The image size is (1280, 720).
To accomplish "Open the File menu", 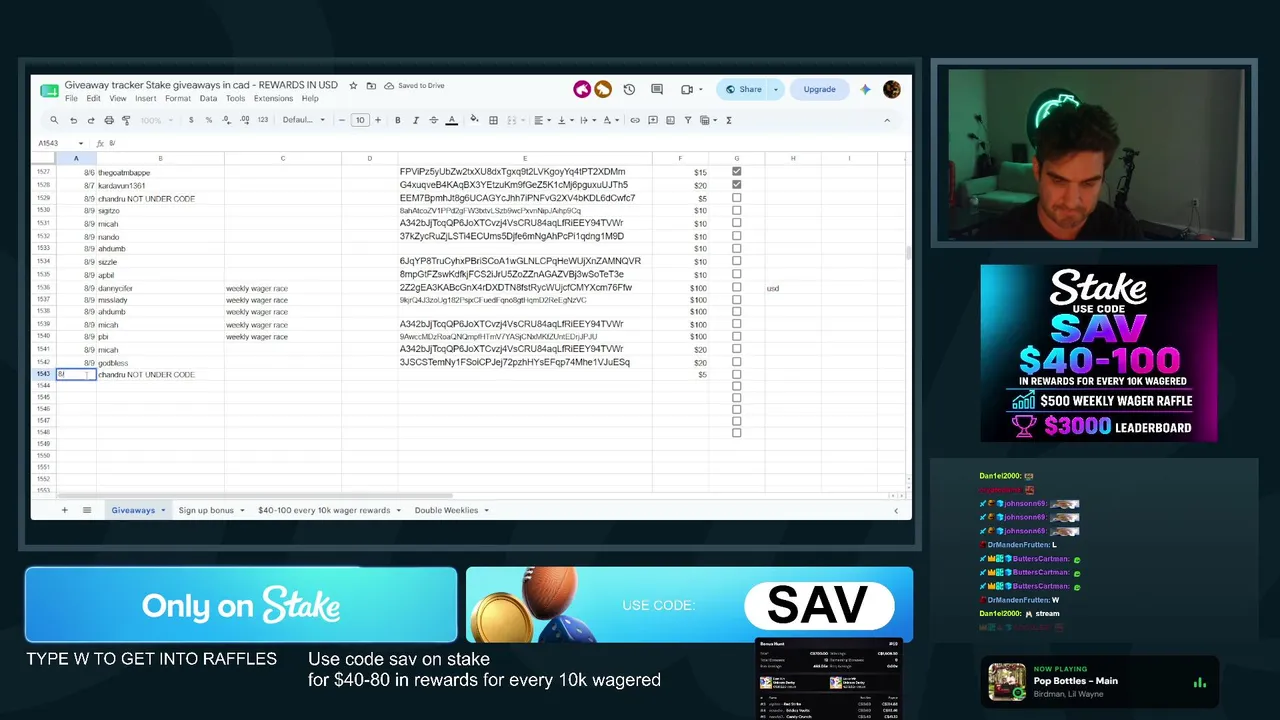I will pos(71,99).
